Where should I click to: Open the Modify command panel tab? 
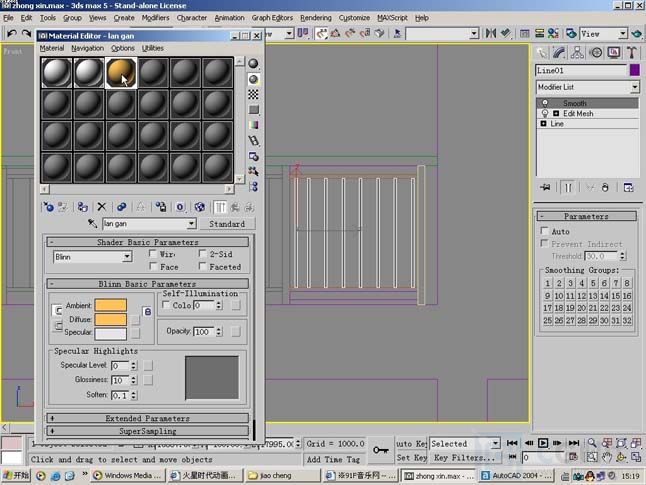tap(559, 53)
